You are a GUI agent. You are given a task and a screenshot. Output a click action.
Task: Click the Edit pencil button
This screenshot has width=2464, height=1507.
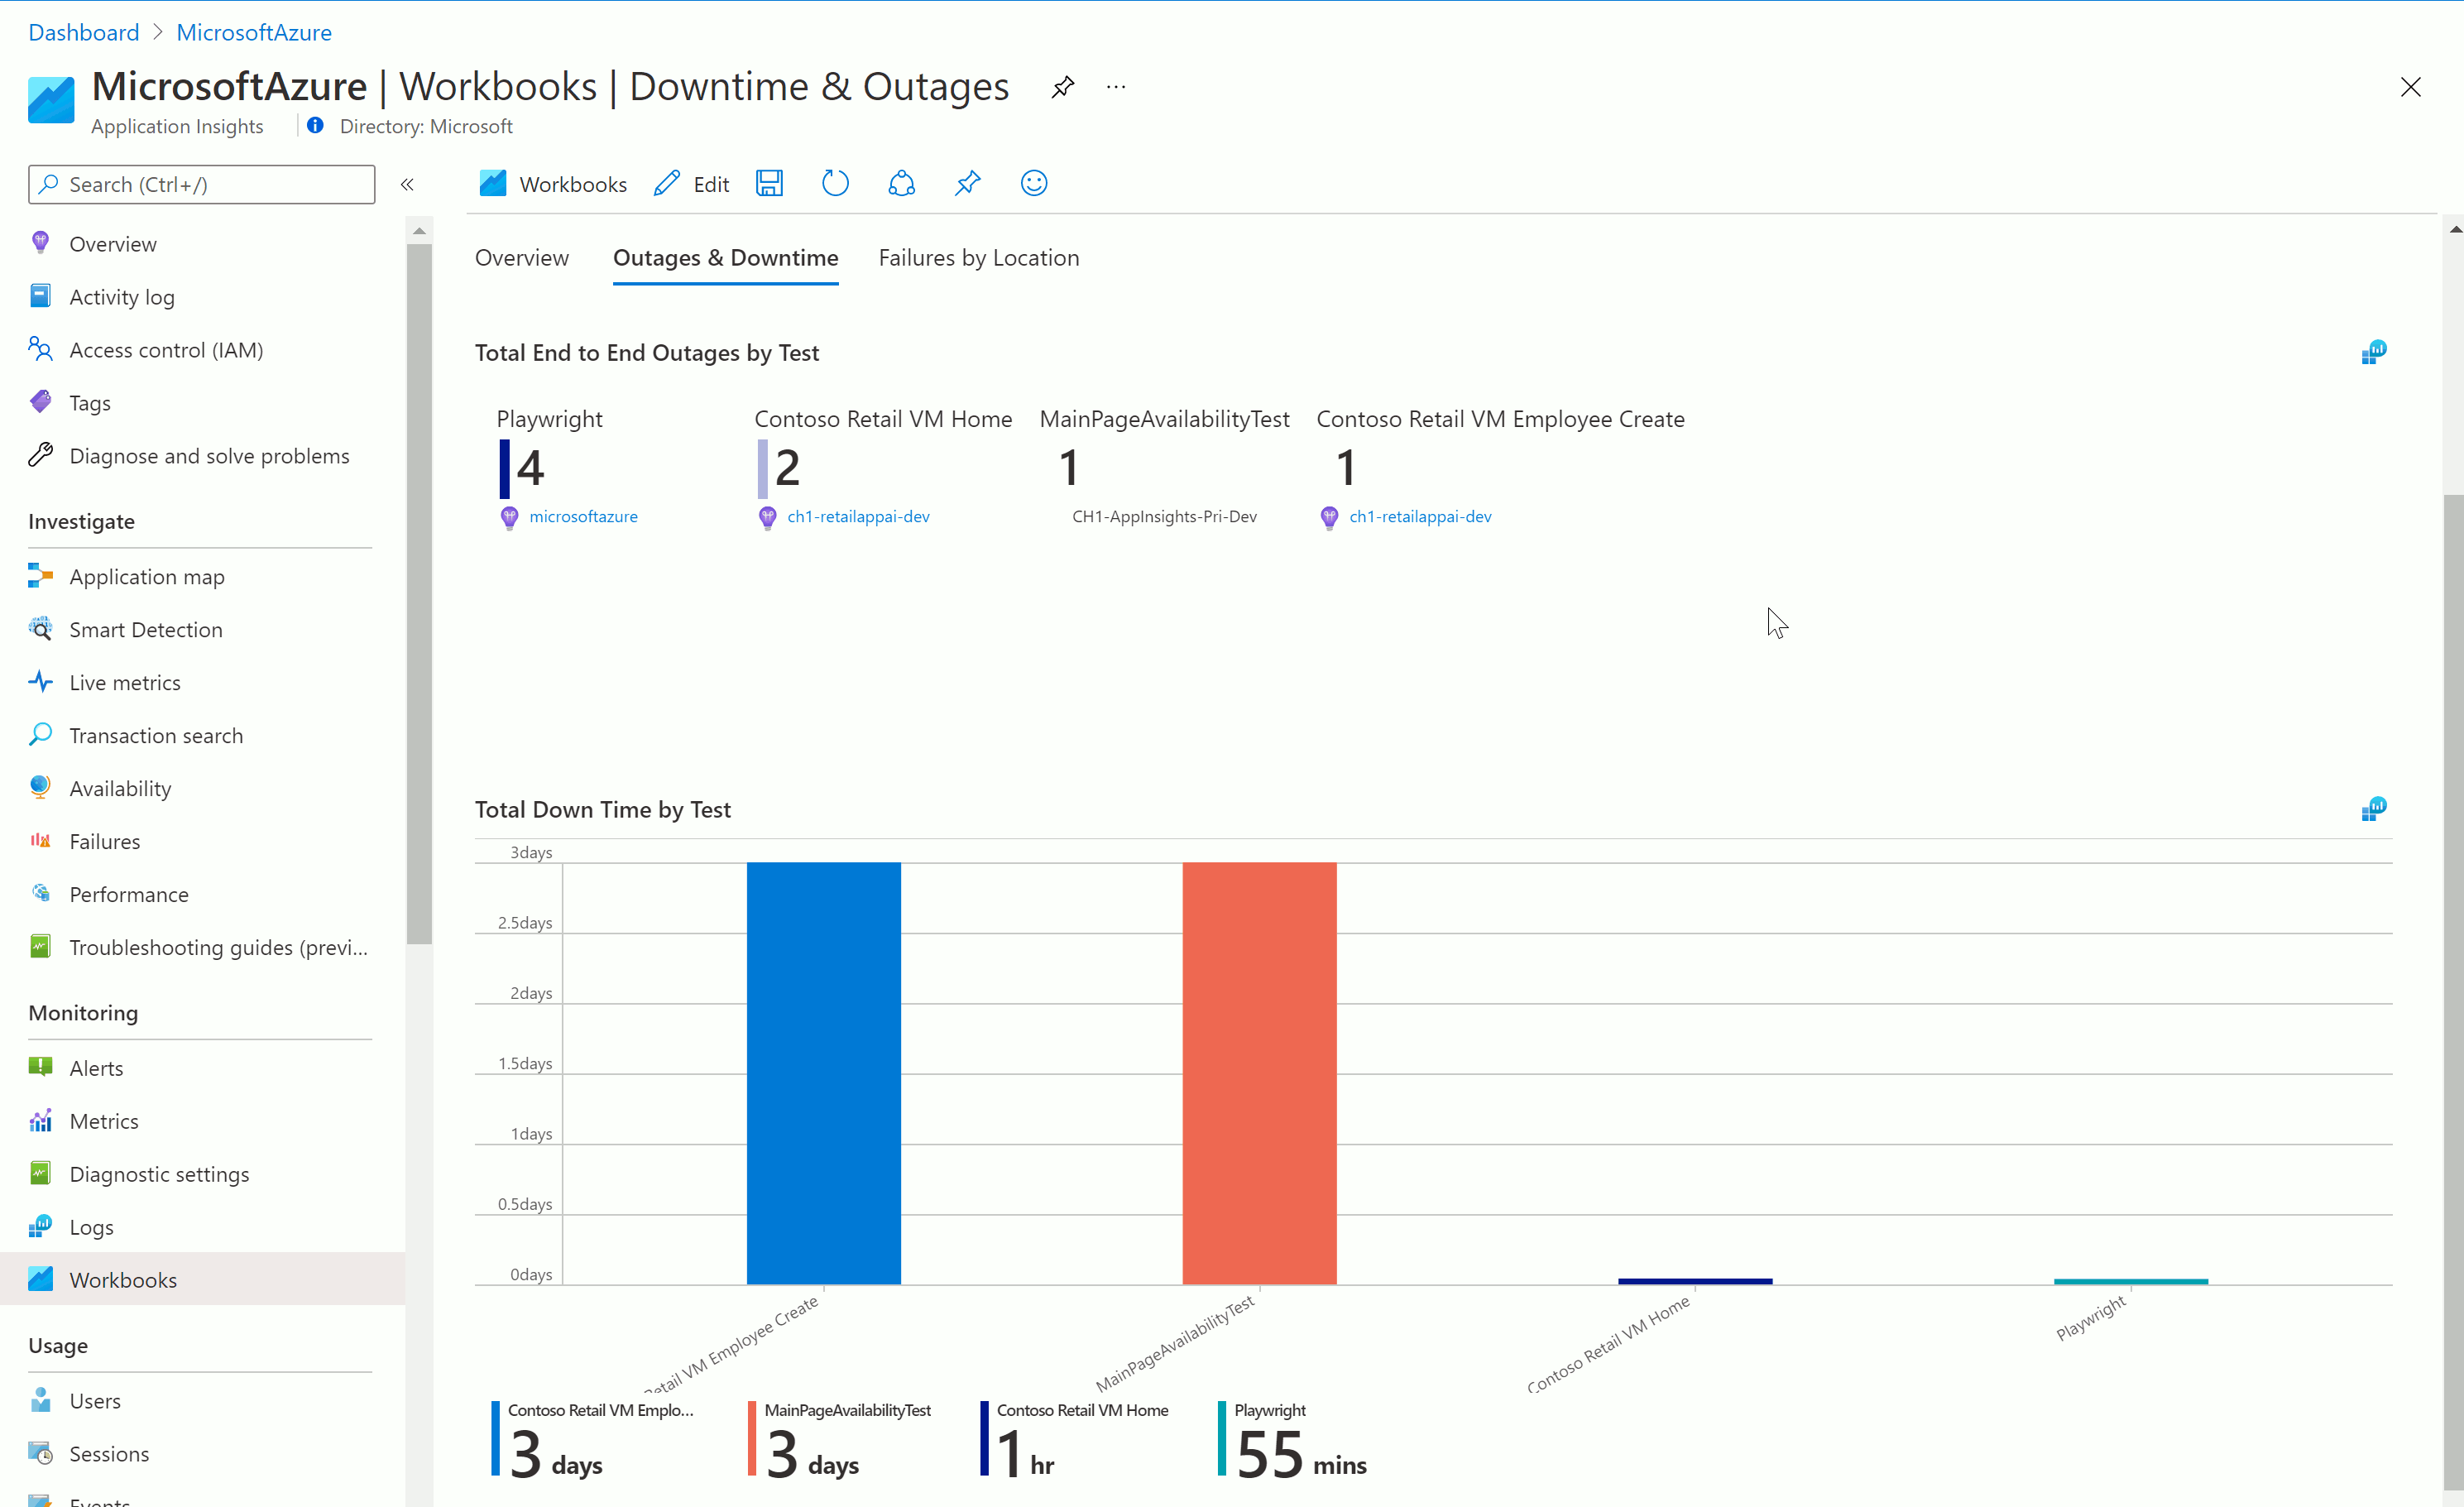(x=691, y=184)
